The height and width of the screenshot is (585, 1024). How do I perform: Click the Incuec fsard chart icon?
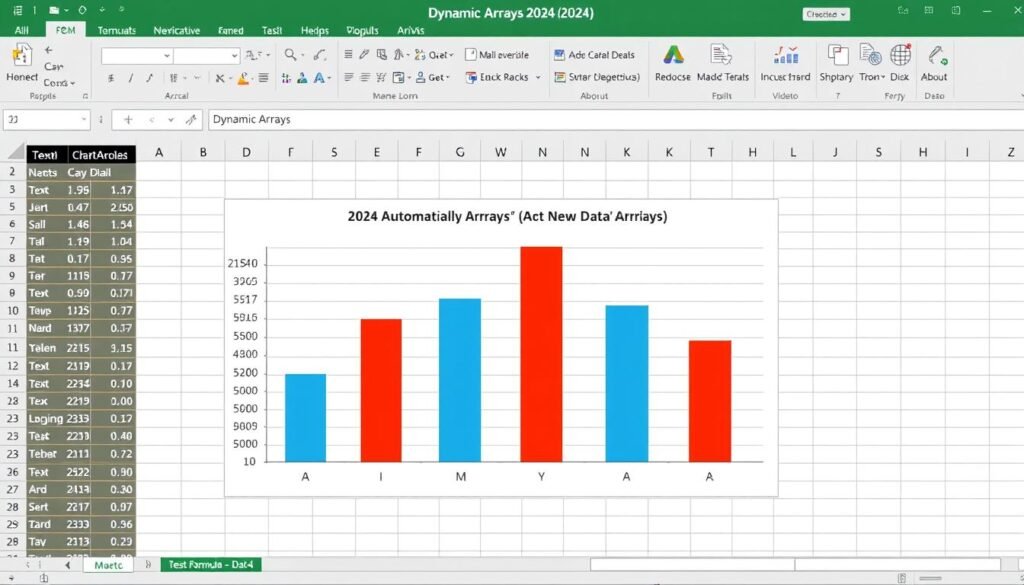[786, 55]
